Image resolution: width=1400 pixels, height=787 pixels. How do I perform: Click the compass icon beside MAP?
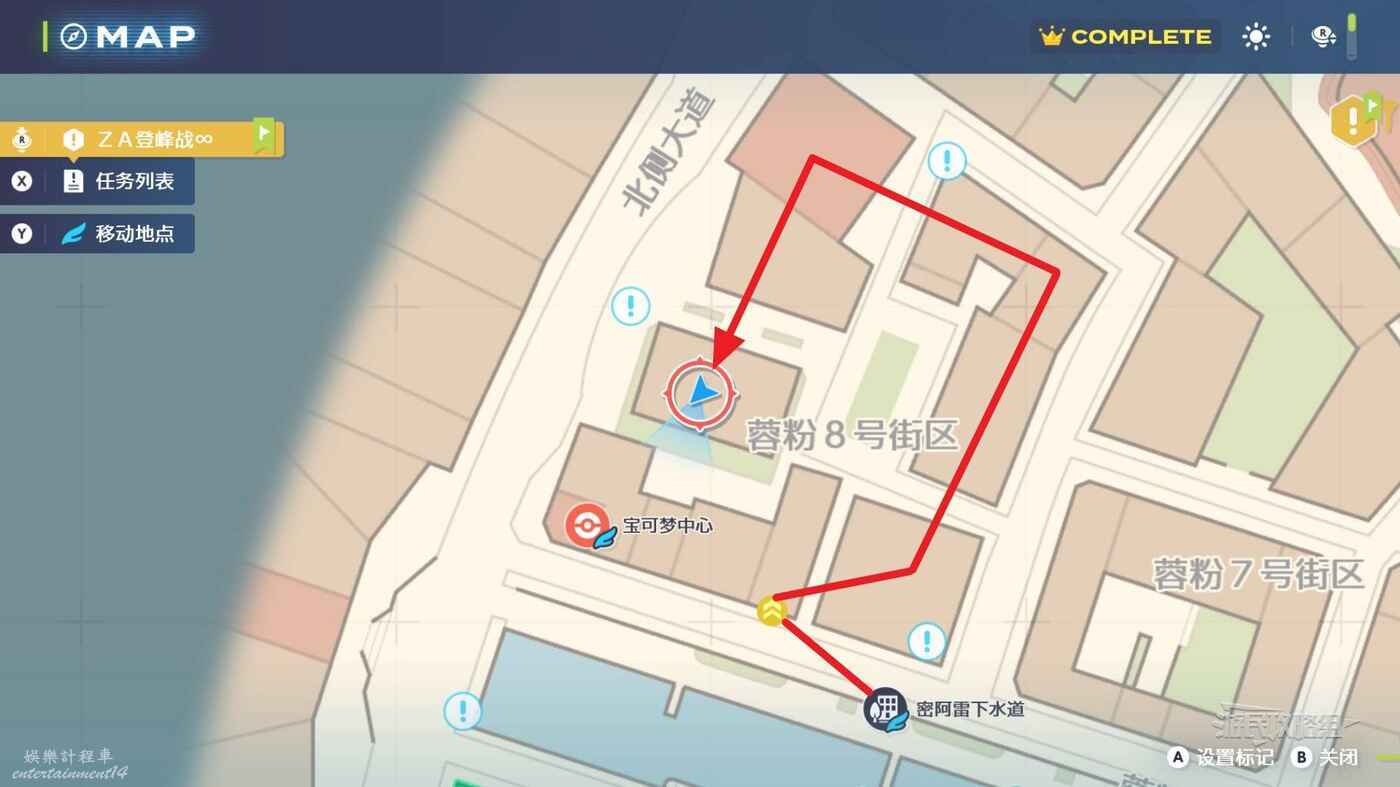tap(74, 37)
